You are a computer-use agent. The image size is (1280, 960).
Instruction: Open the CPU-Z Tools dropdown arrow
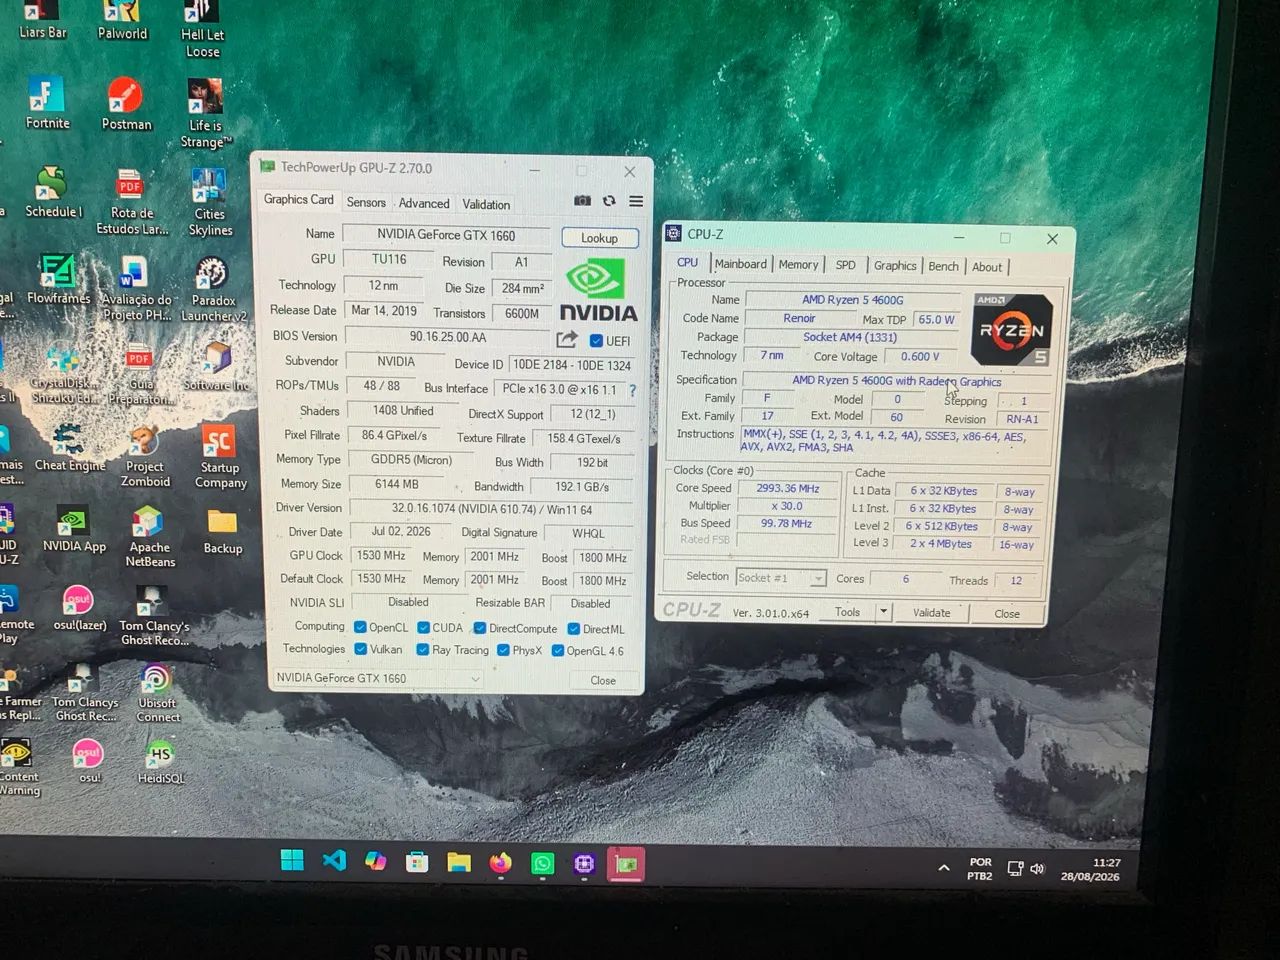click(x=883, y=611)
